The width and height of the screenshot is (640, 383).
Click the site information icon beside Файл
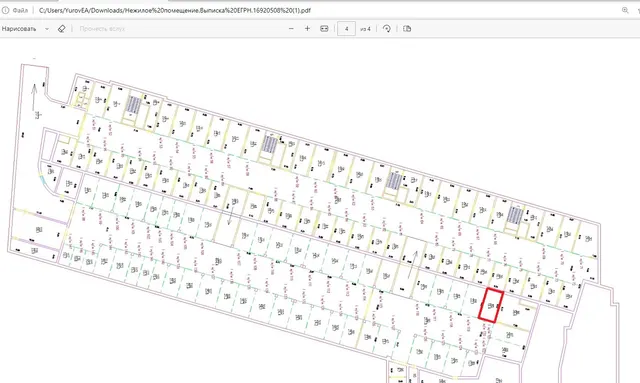5,10
